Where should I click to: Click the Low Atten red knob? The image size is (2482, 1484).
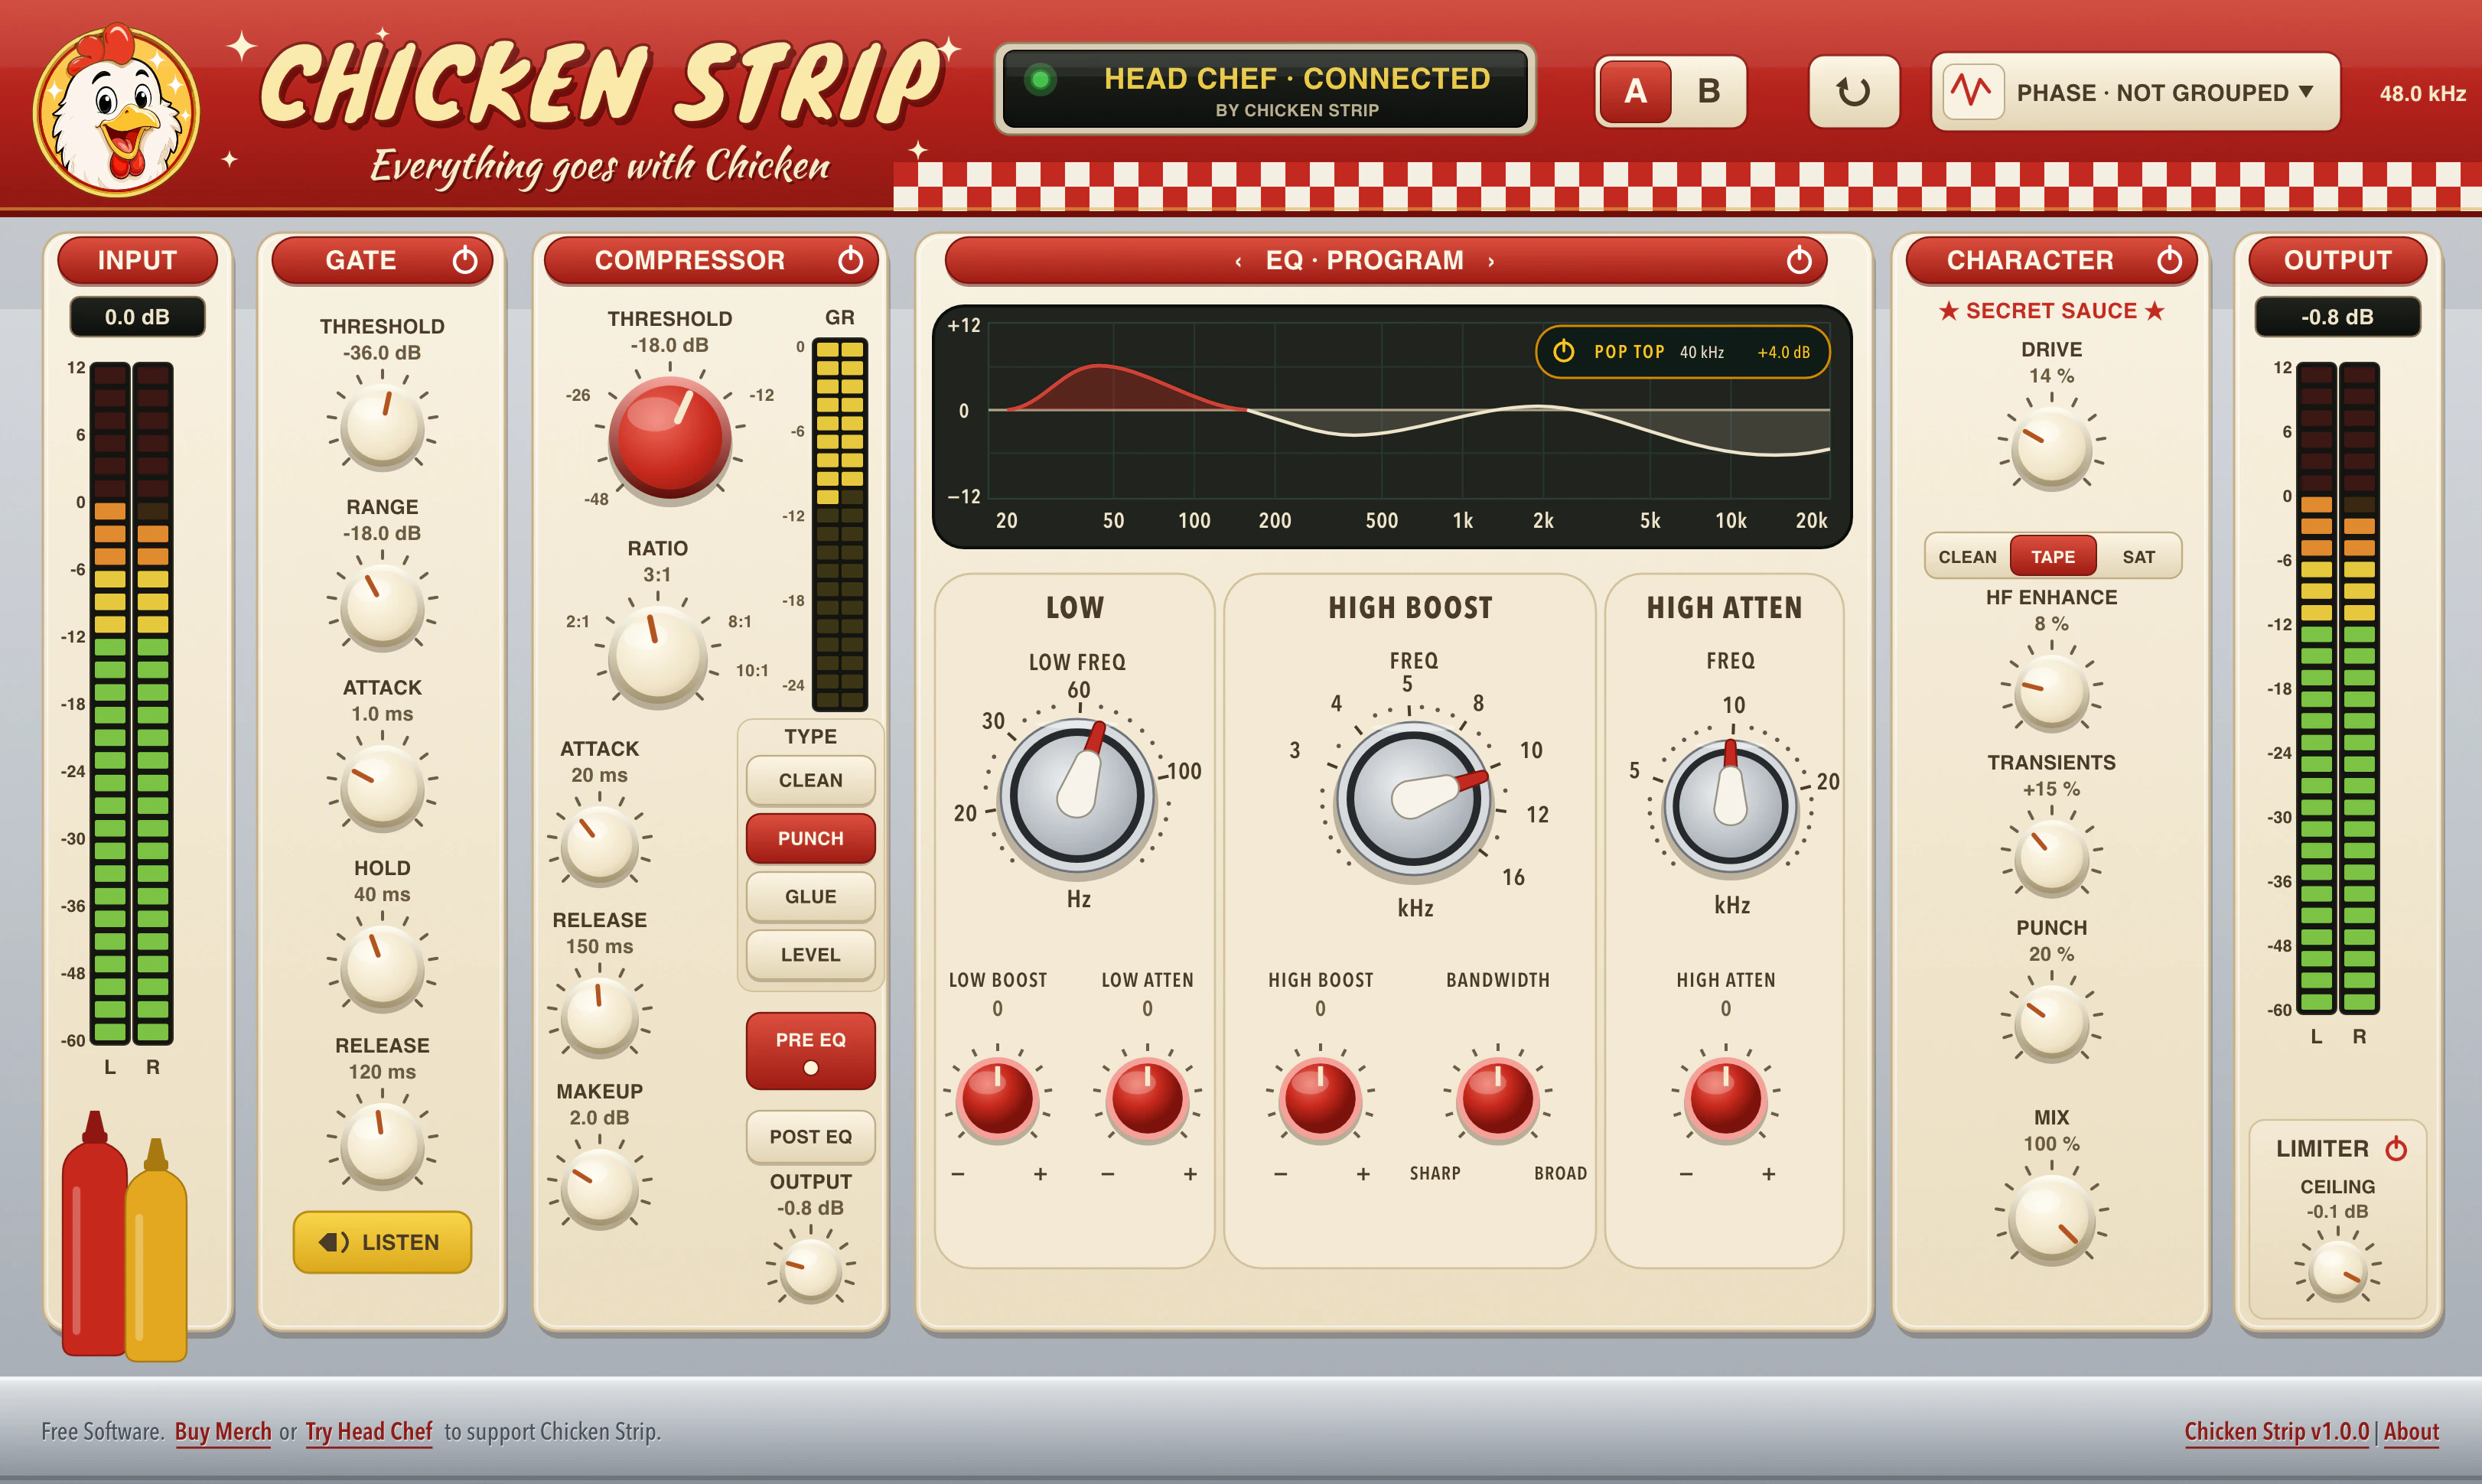(1147, 1098)
